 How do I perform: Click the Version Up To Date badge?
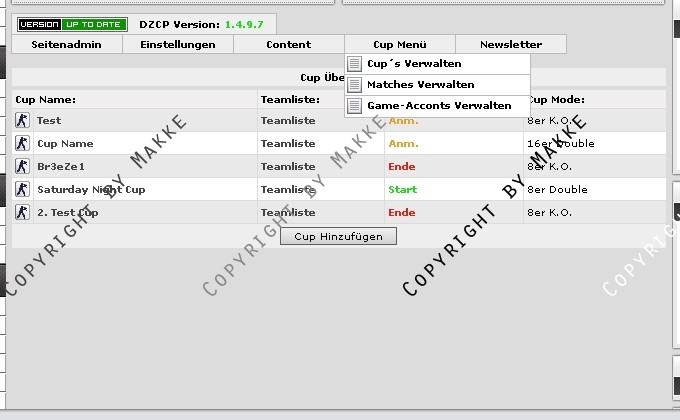(73, 24)
